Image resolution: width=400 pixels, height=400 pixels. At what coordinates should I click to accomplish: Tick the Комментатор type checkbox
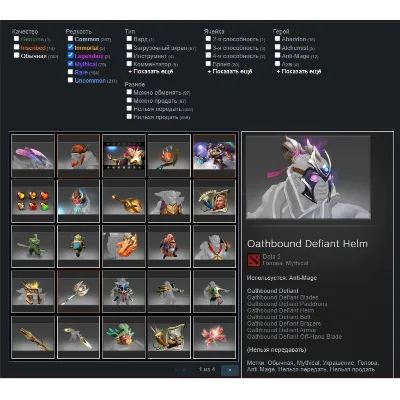pos(129,64)
